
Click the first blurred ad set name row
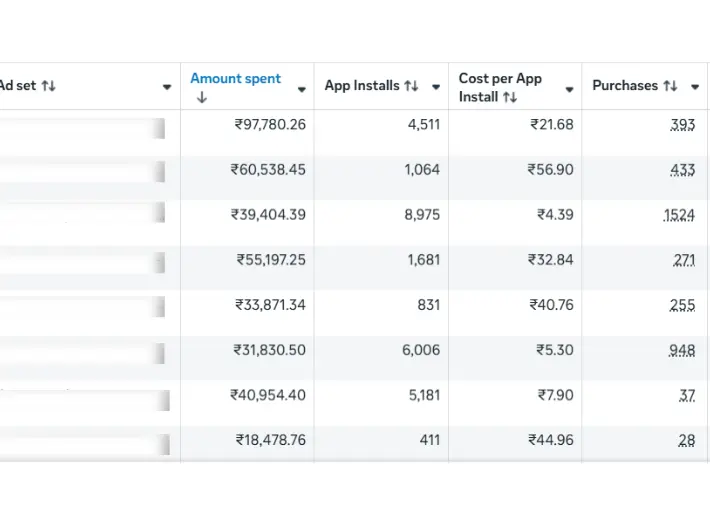coord(80,126)
